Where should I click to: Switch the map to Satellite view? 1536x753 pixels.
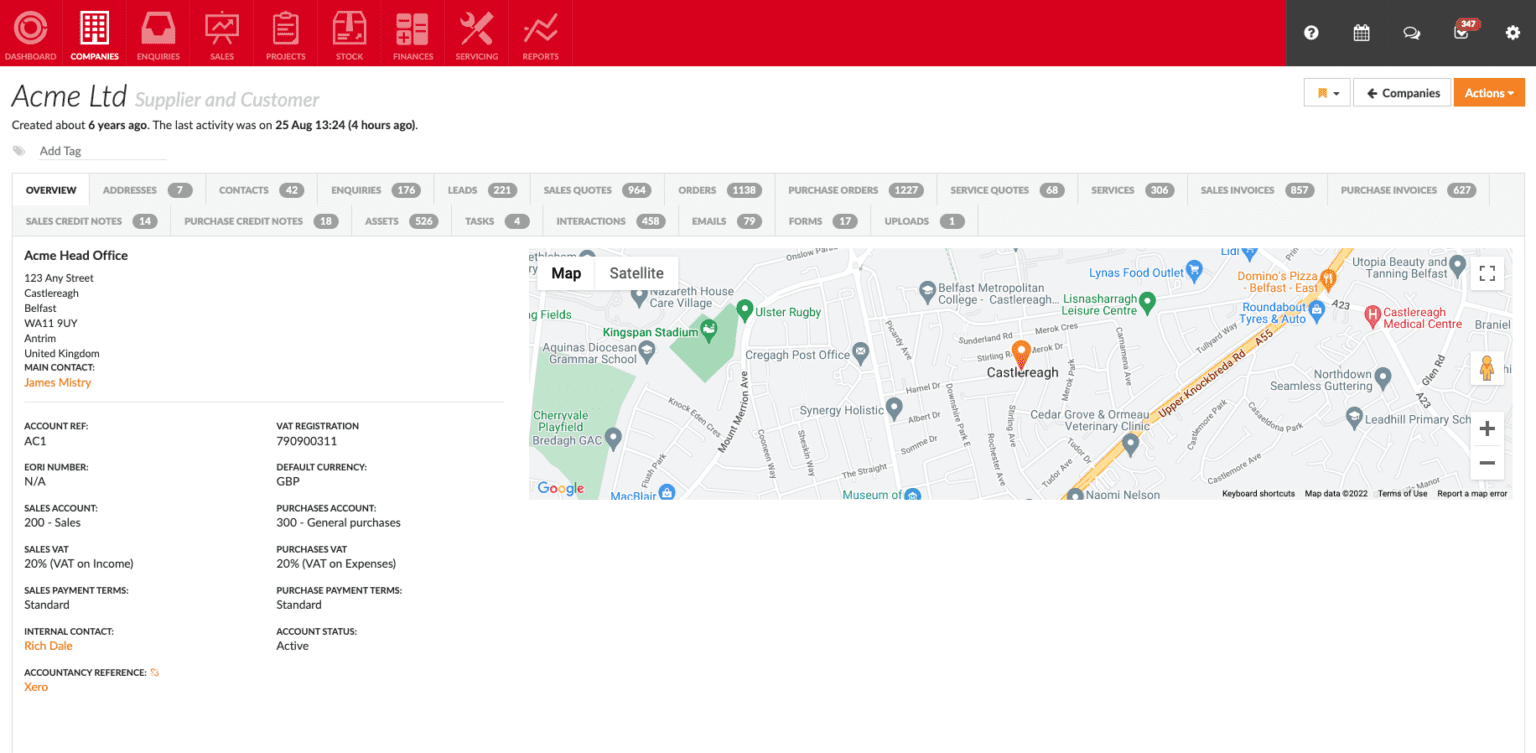coord(636,272)
